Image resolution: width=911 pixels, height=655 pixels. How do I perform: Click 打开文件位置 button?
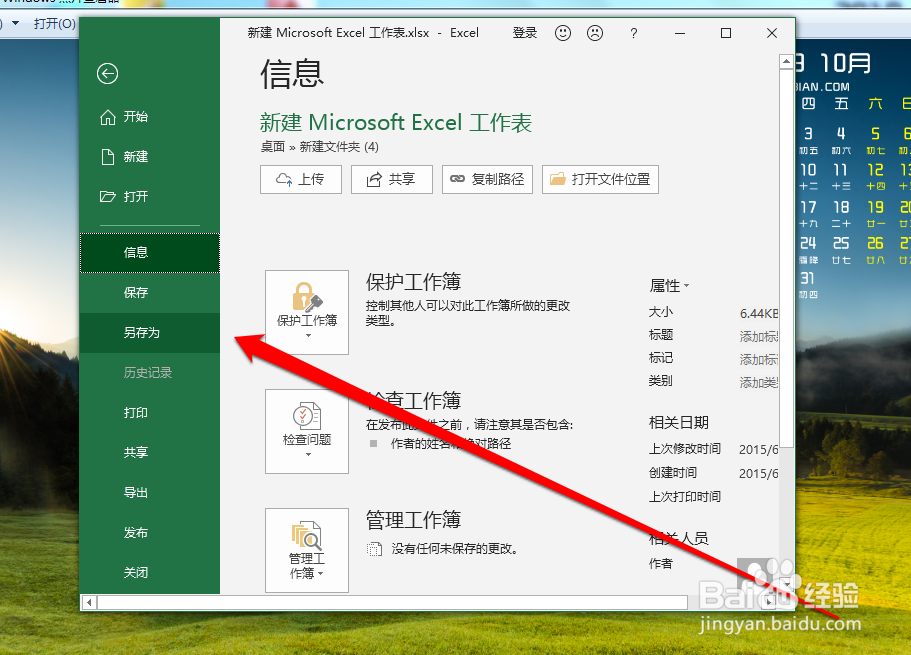coord(600,179)
